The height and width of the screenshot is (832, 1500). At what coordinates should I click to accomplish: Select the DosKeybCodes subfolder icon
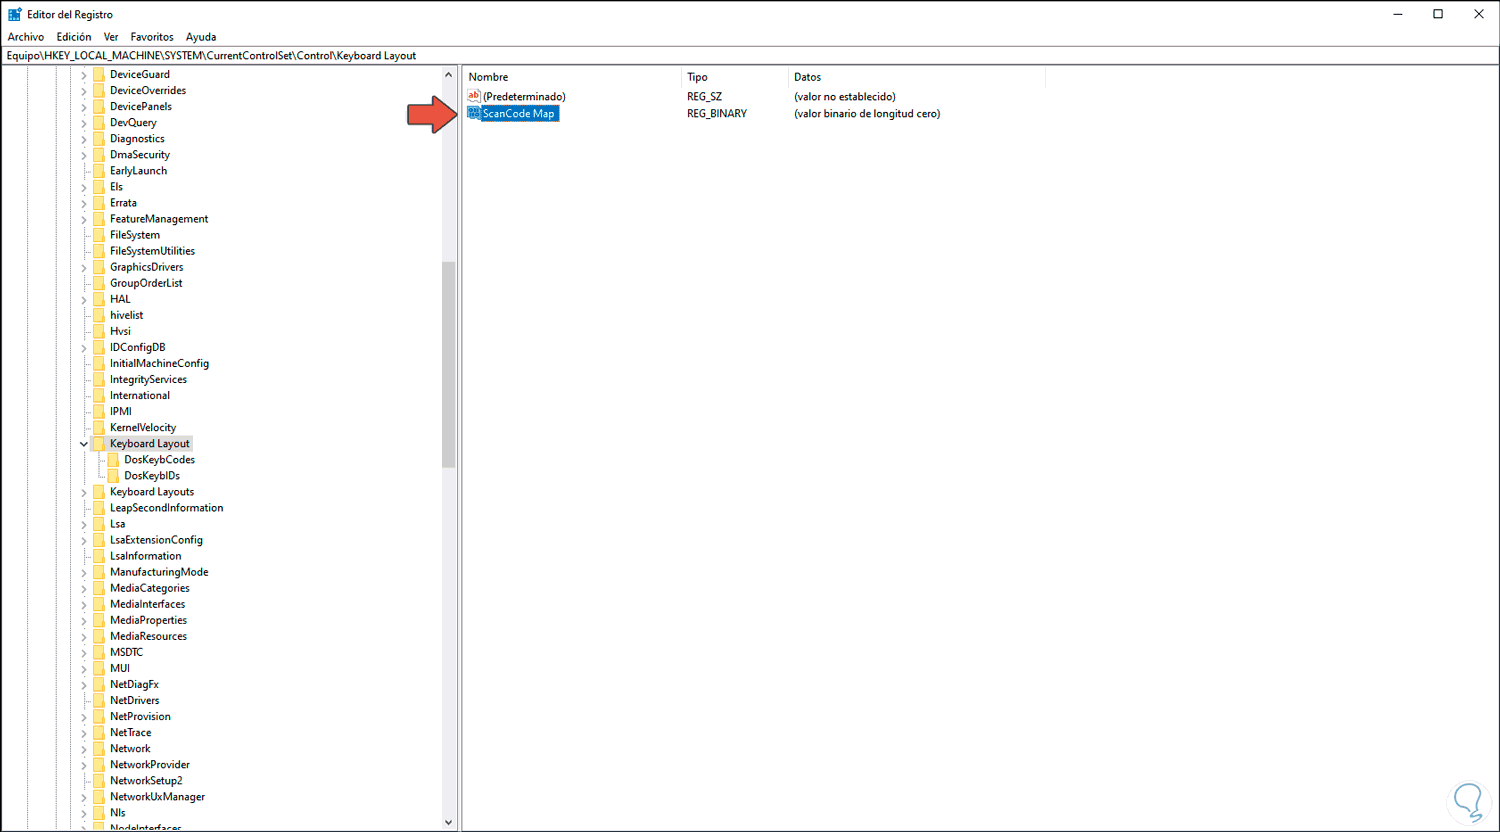pyautogui.click(x=113, y=459)
